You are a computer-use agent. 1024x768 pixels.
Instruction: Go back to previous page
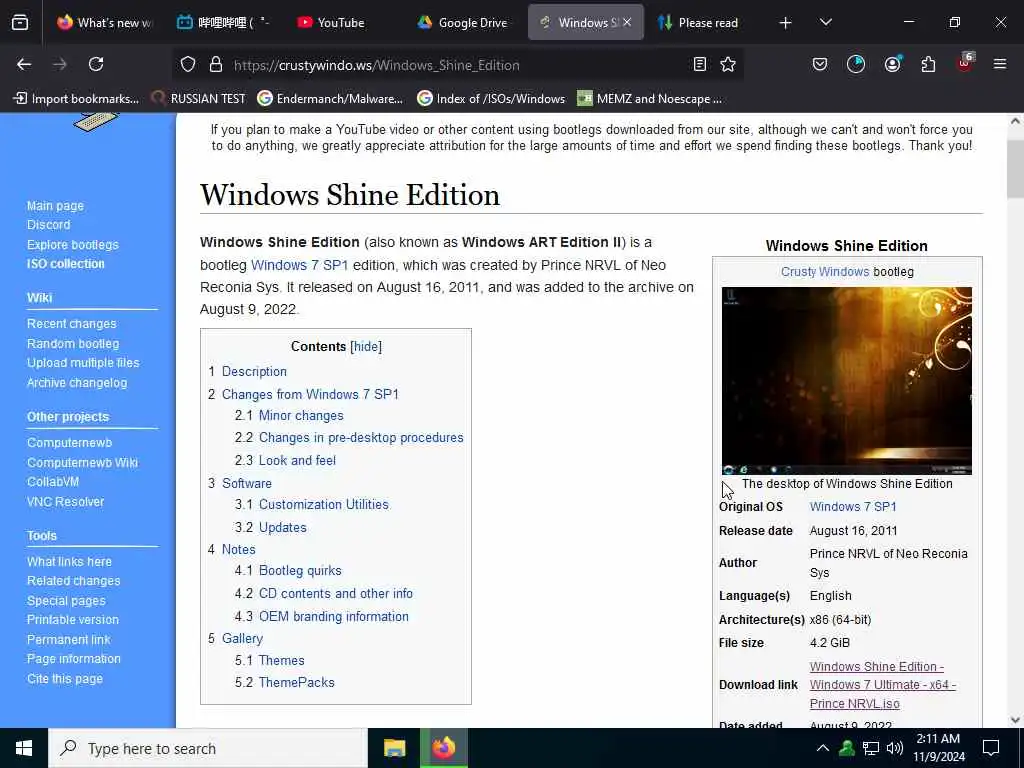click(24, 64)
